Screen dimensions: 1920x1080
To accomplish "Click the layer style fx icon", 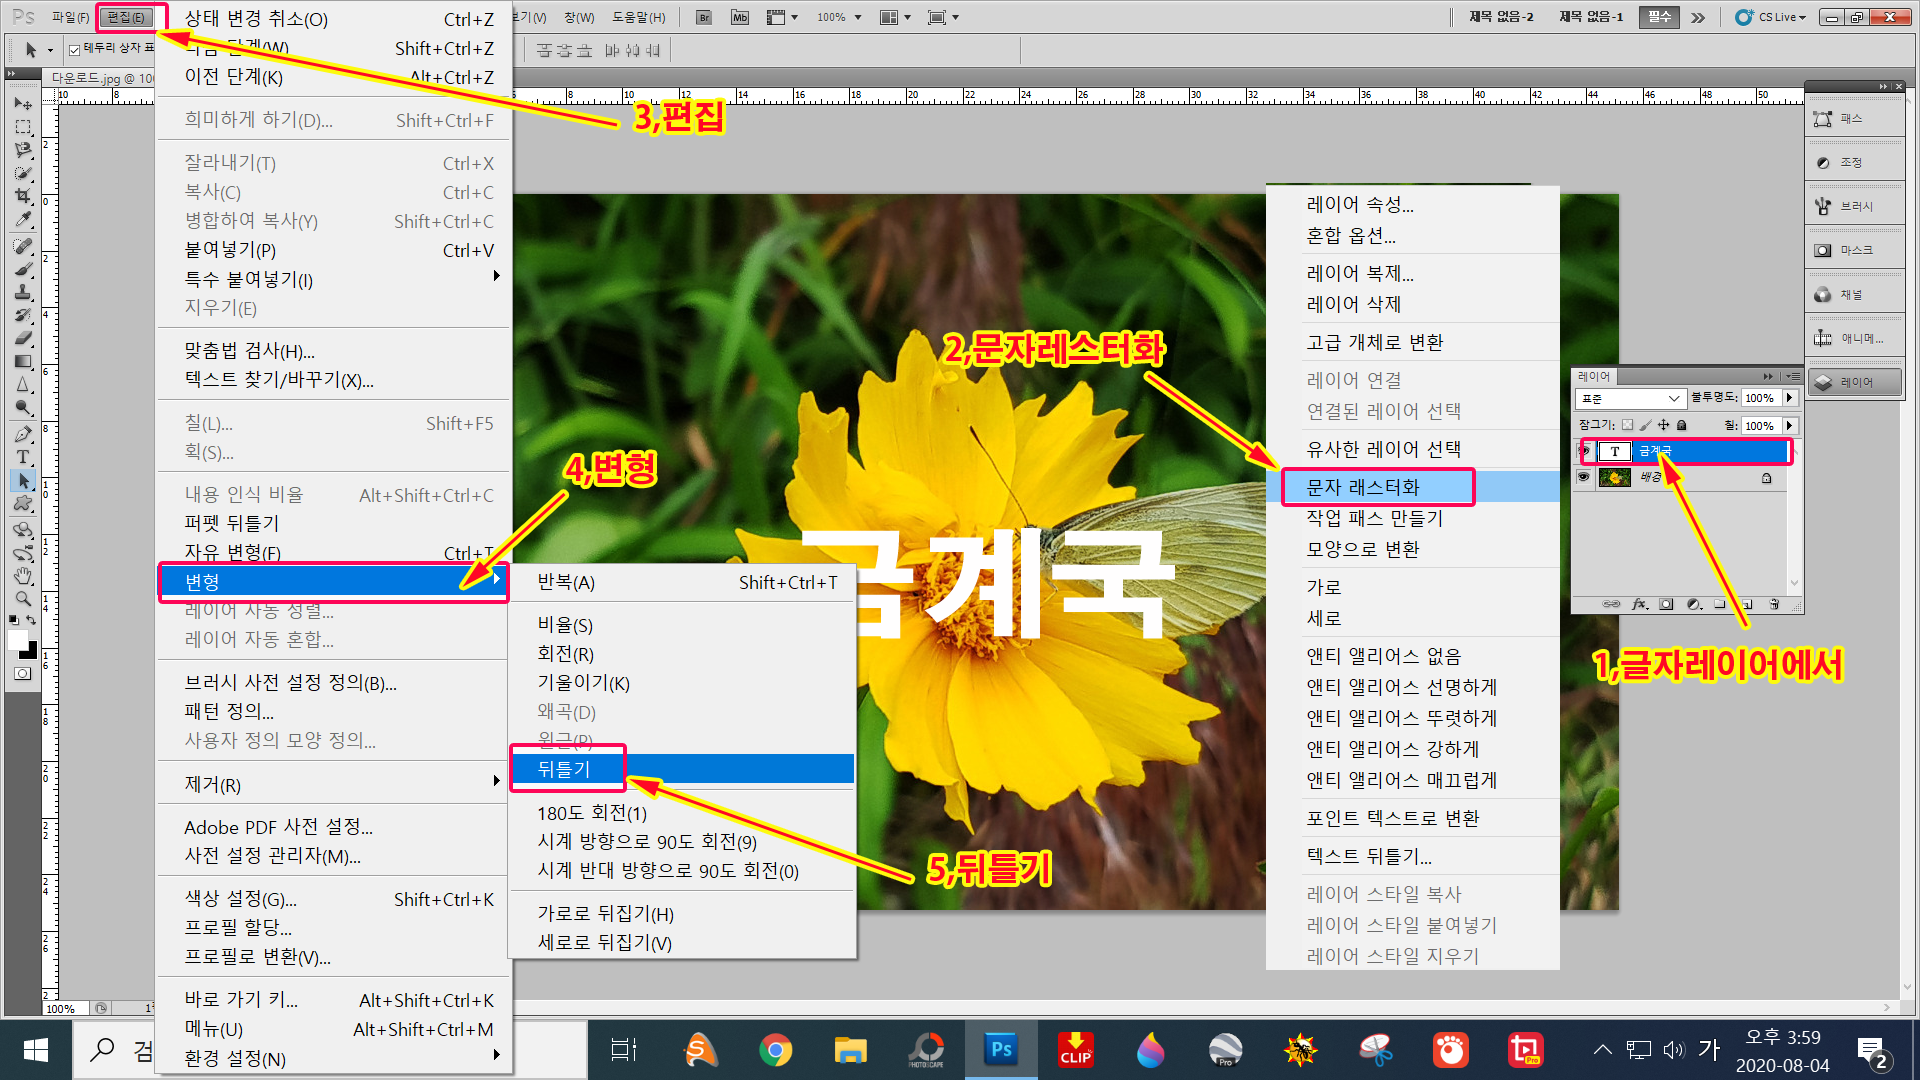I will coord(1640,604).
